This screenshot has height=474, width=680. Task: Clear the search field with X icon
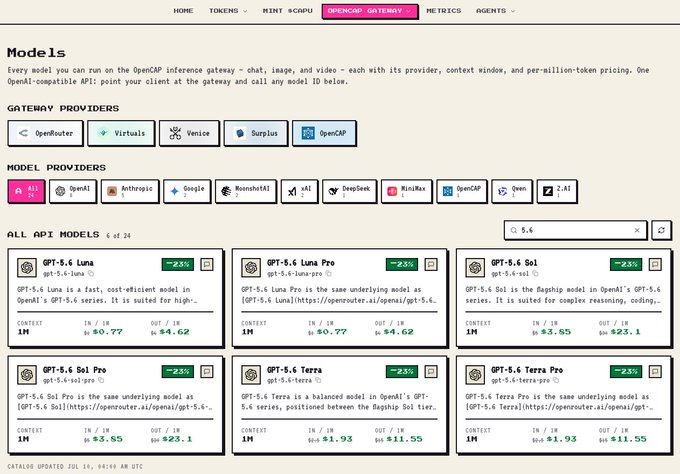coord(637,230)
